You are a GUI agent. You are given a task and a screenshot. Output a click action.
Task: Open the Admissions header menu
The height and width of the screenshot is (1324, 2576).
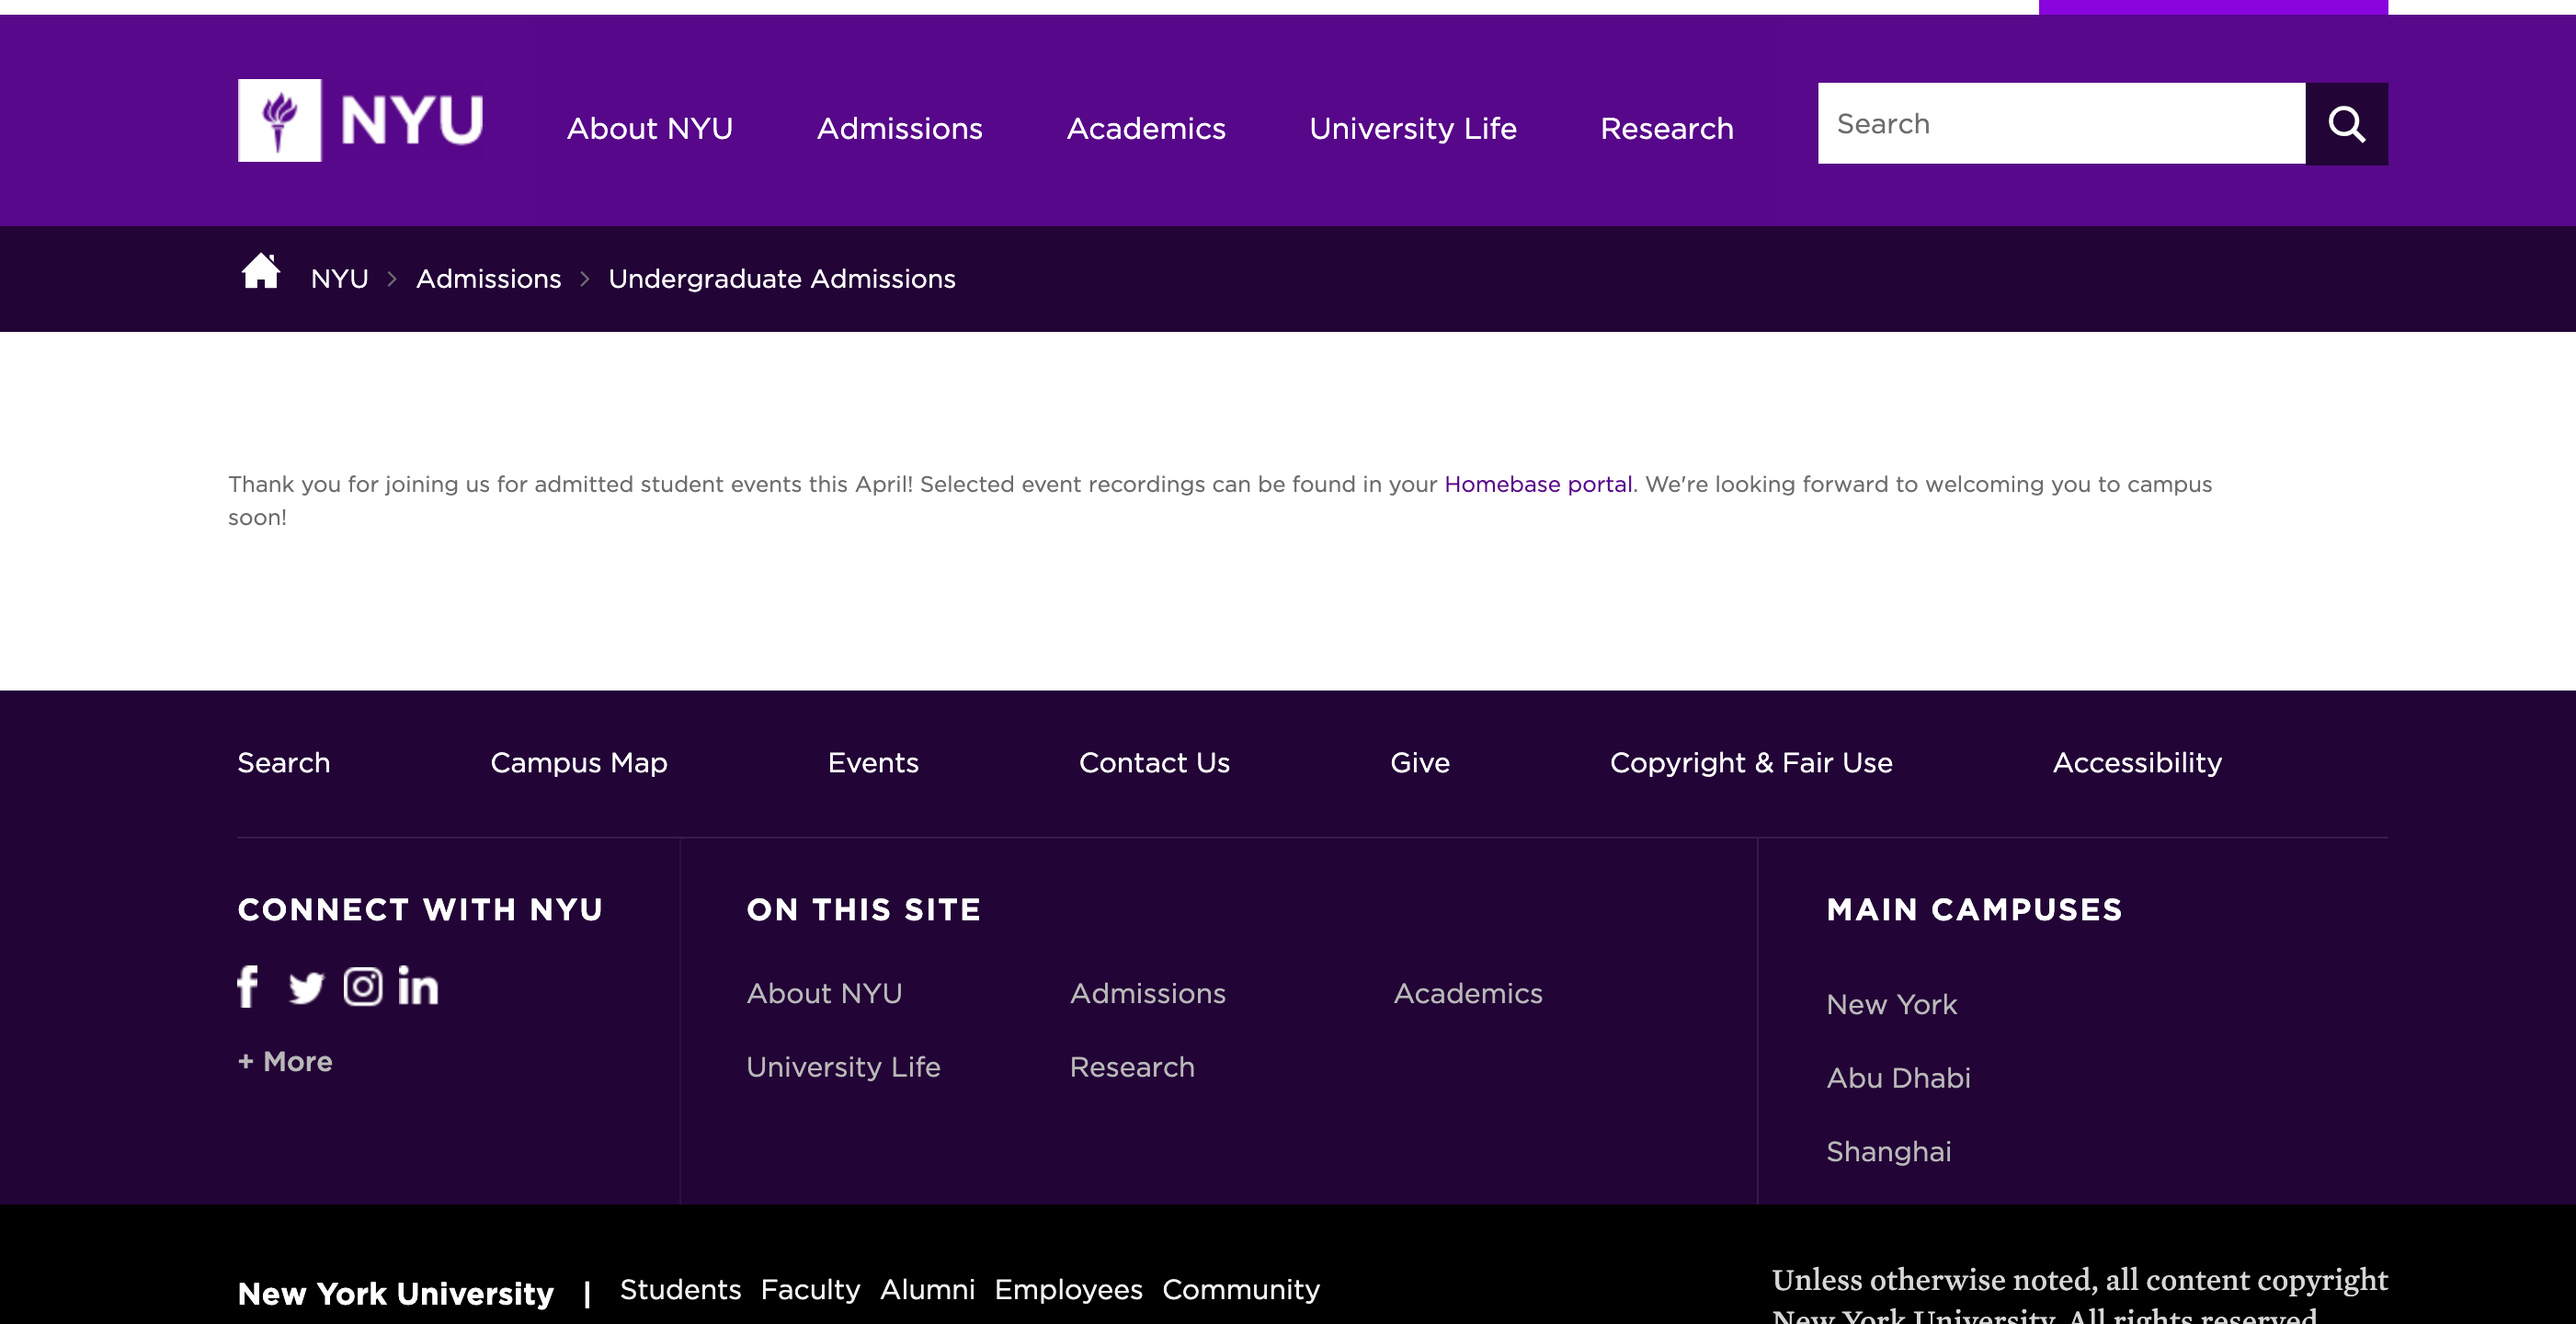click(x=900, y=128)
